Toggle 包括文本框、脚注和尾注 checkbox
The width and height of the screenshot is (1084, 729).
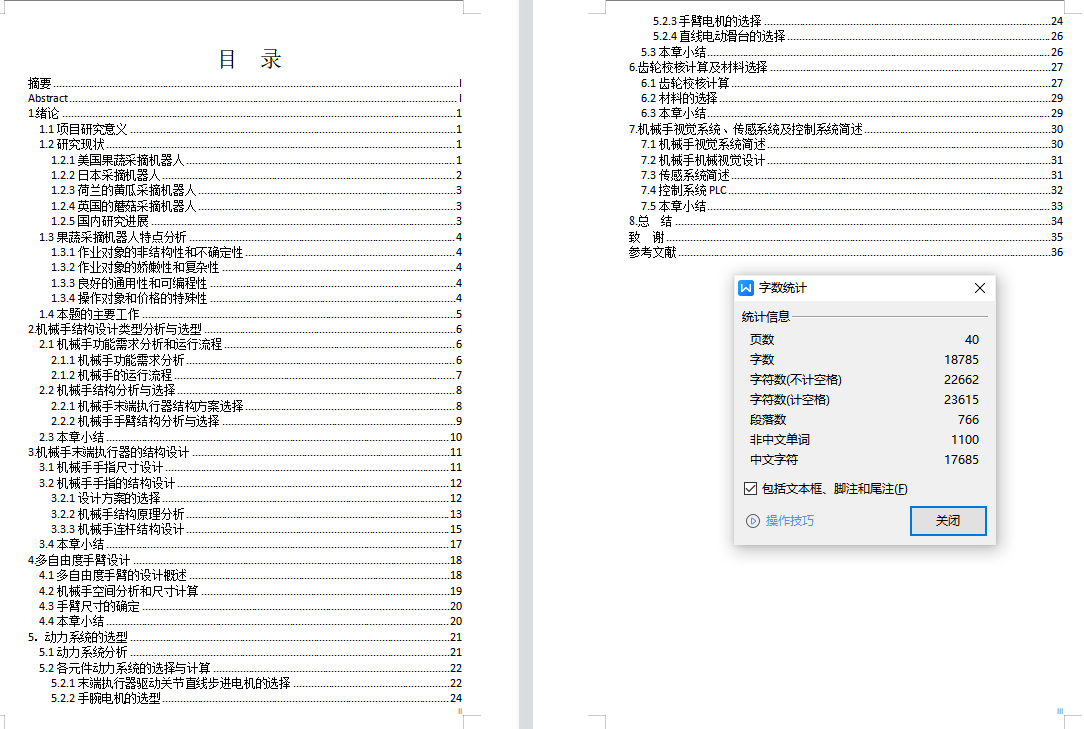coord(750,488)
